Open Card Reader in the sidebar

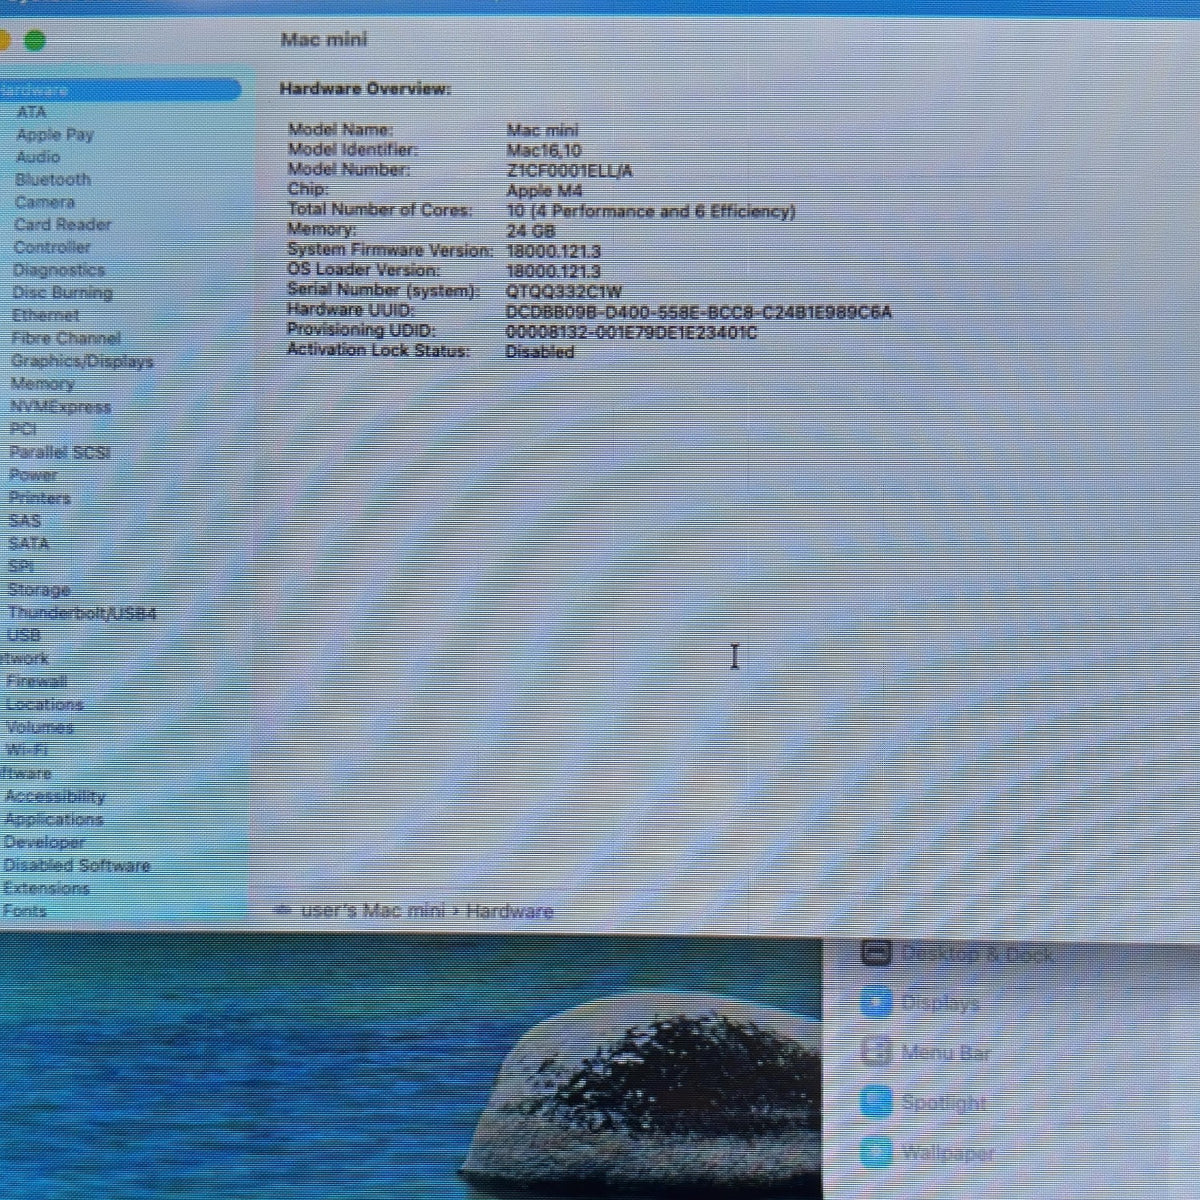[62, 225]
